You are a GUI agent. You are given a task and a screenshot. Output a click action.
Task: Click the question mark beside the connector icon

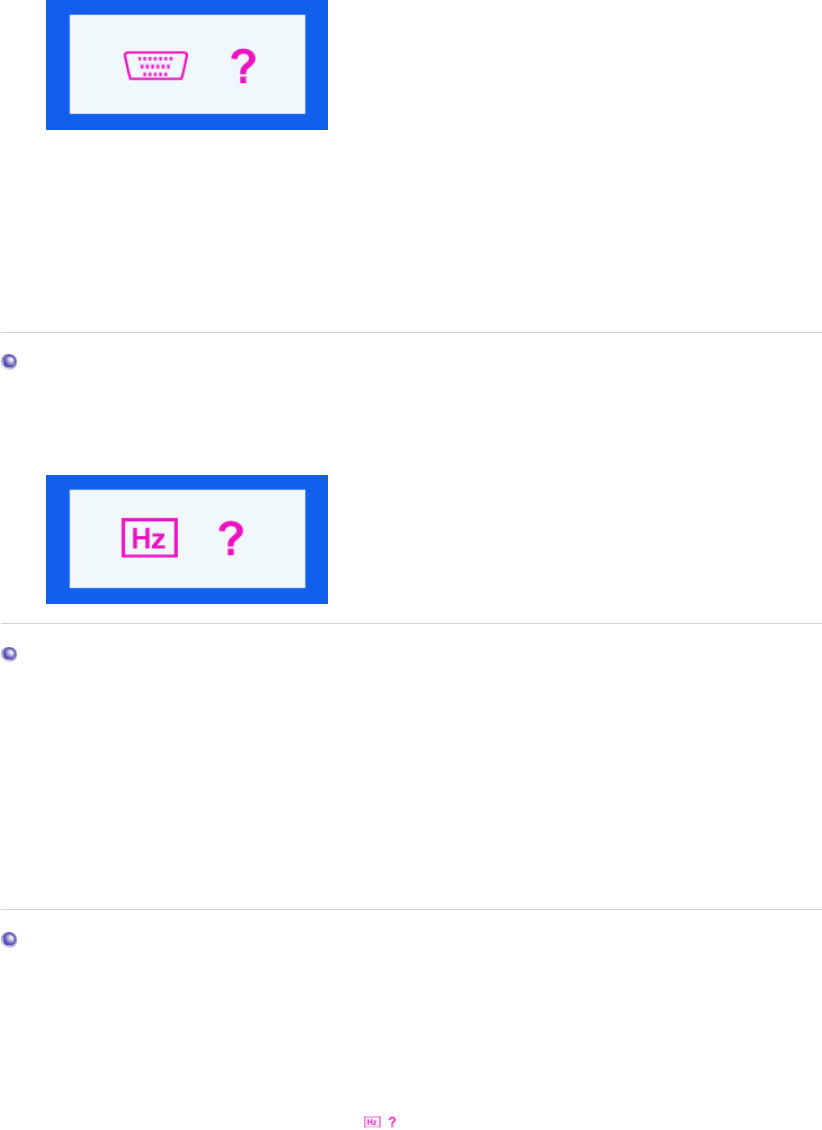[x=241, y=67]
